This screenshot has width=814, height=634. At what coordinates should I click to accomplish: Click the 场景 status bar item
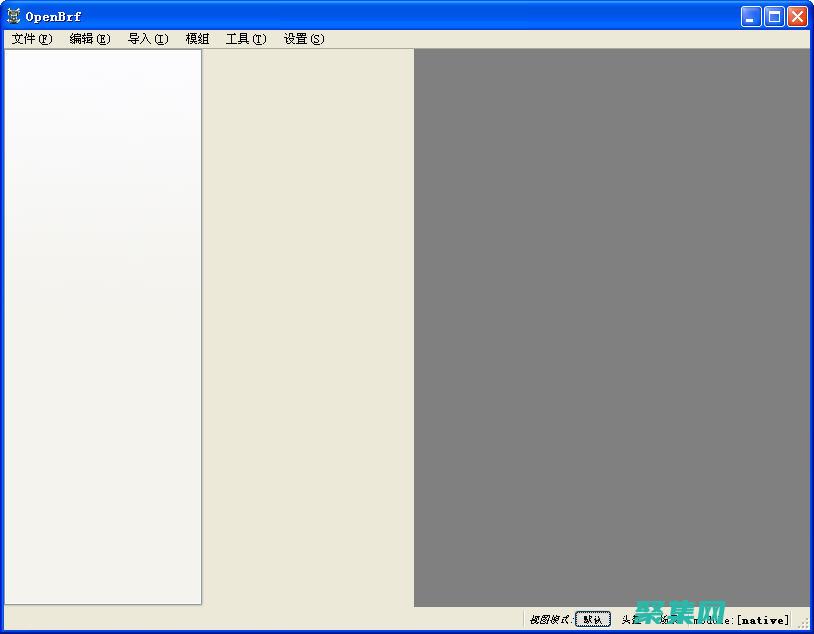(669, 618)
